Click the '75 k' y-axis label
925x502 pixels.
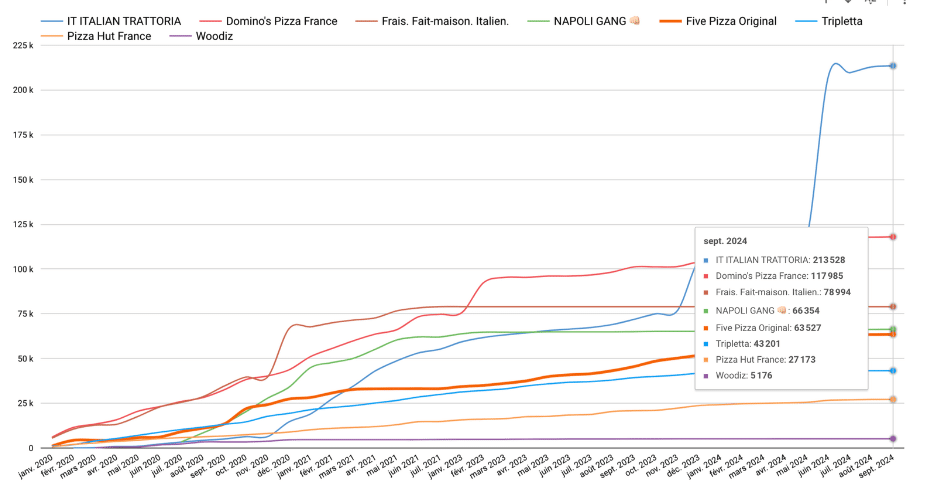tap(25, 314)
